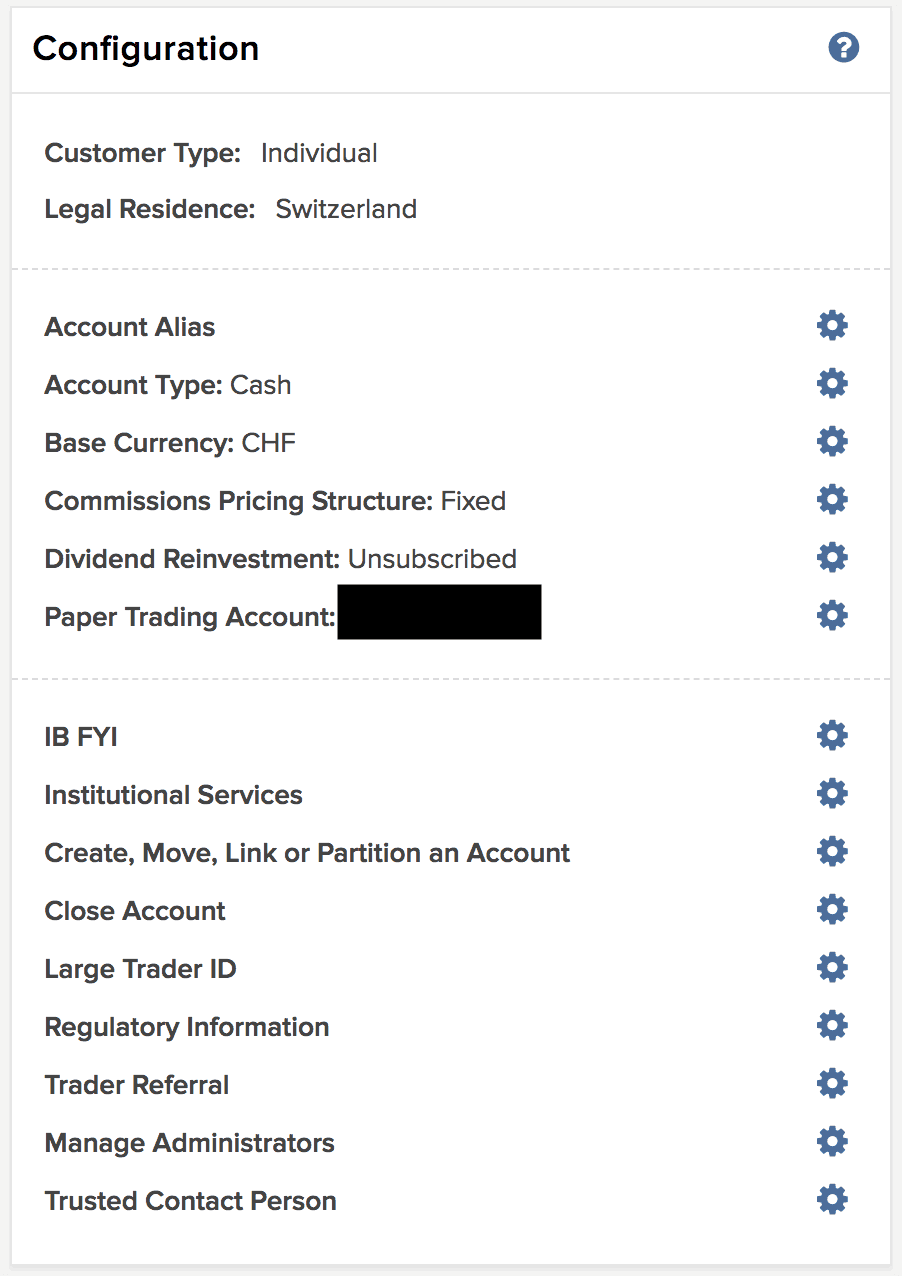Configure Large Trader ID gear icon
The image size is (902, 1276).
(832, 967)
